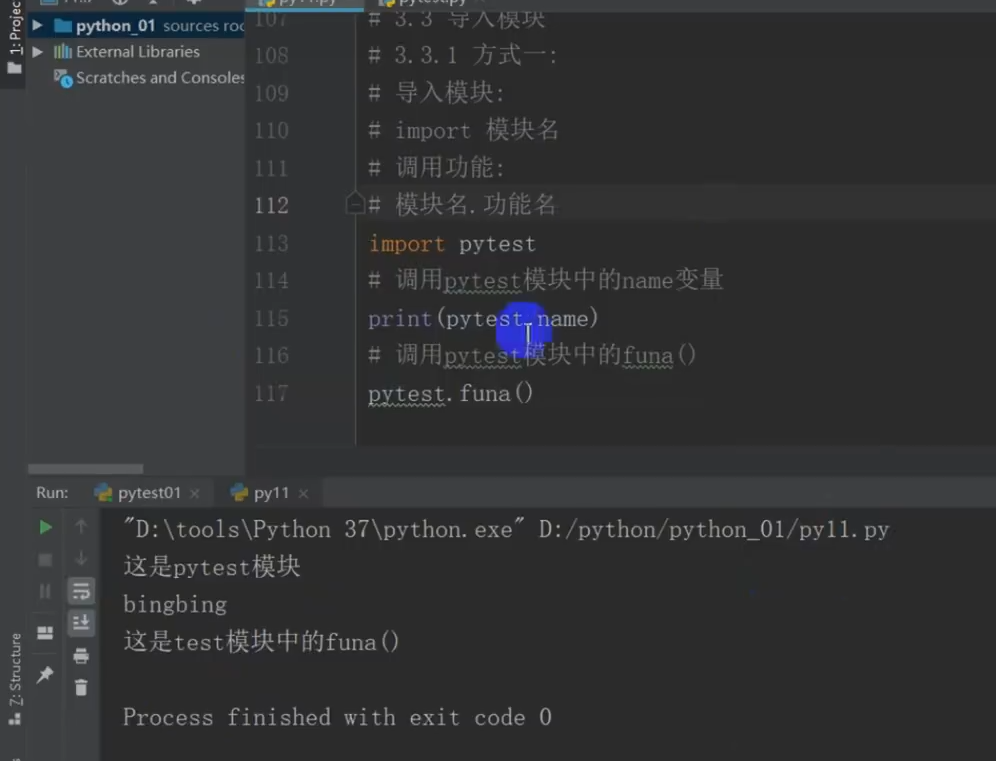996x761 pixels.
Task: Jump up the stack trace with up arrow
Action: [x=81, y=527]
